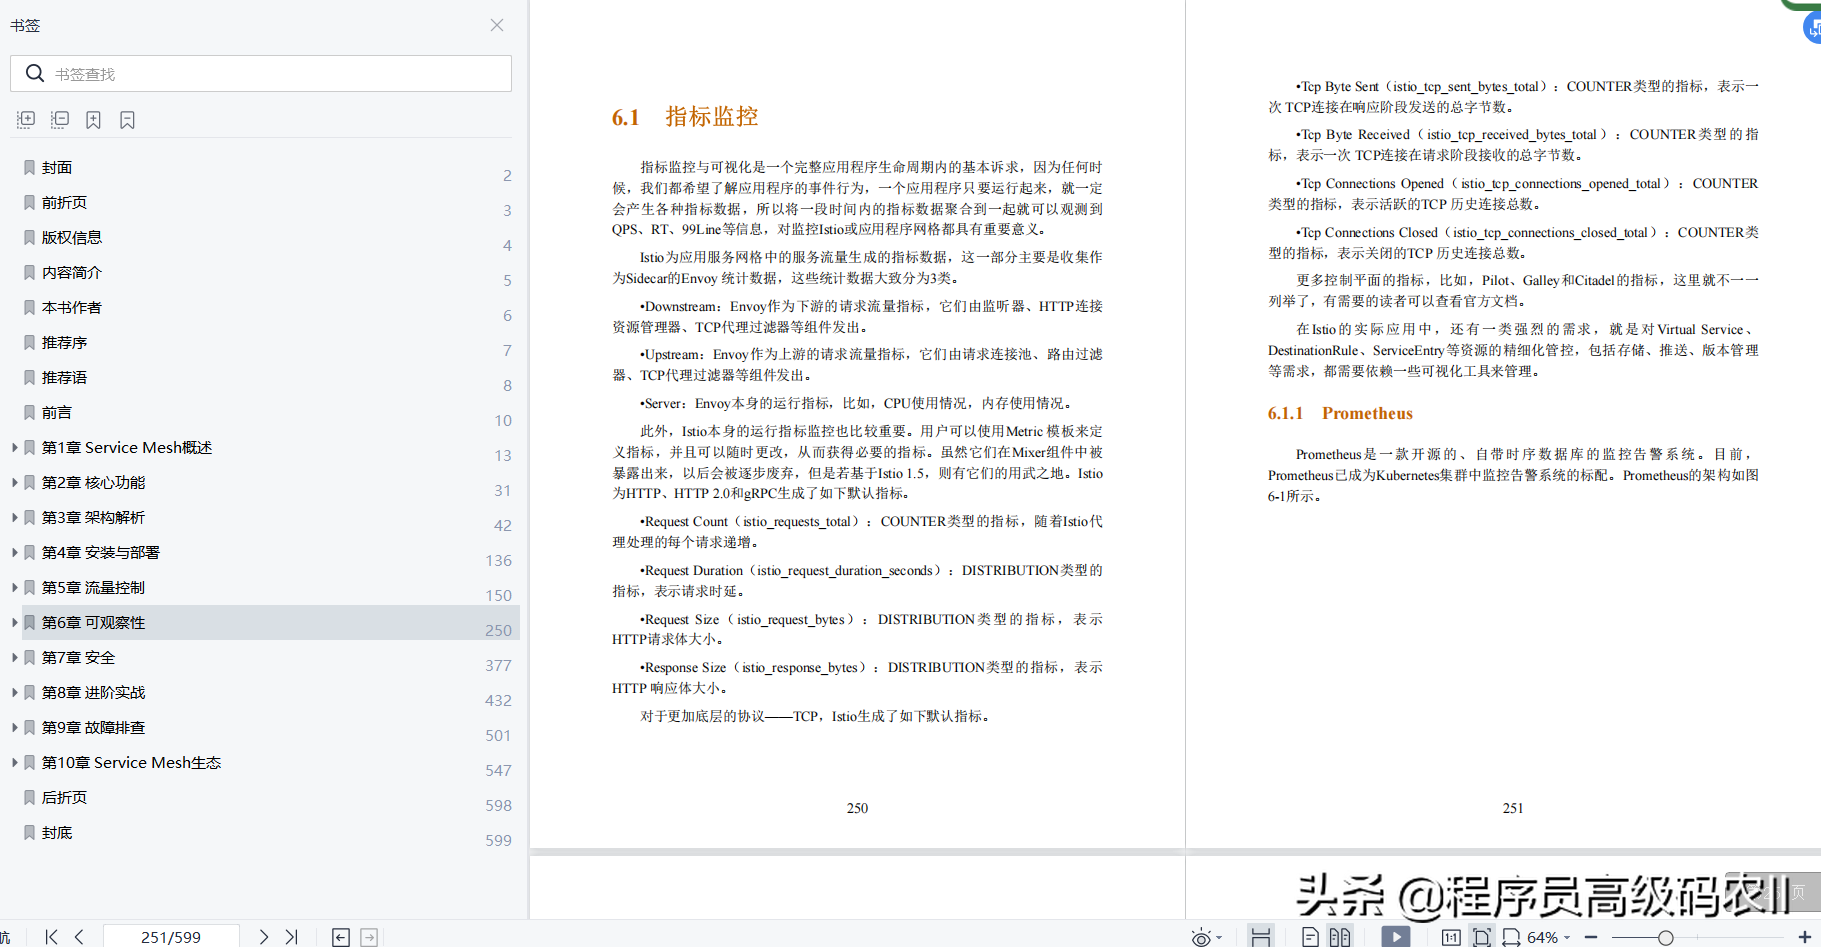Screen dimensions: 1821x947
Task: Start slideshow playback
Action: (1395, 937)
